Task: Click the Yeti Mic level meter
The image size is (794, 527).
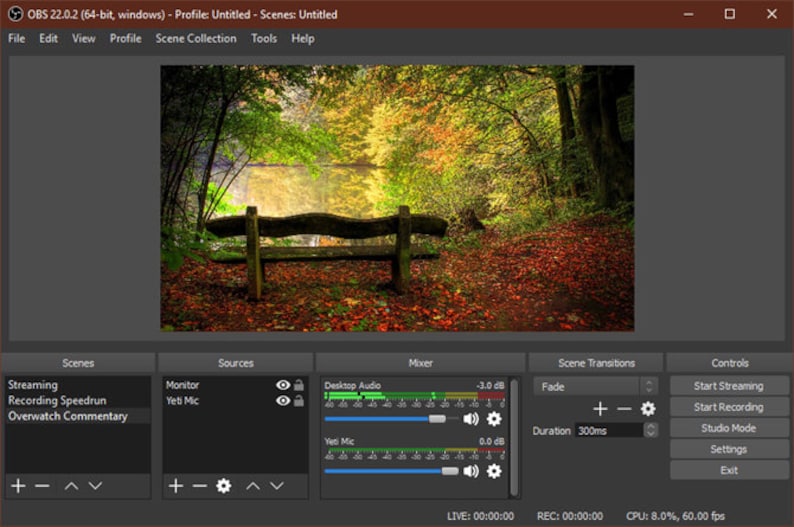Action: [415, 450]
